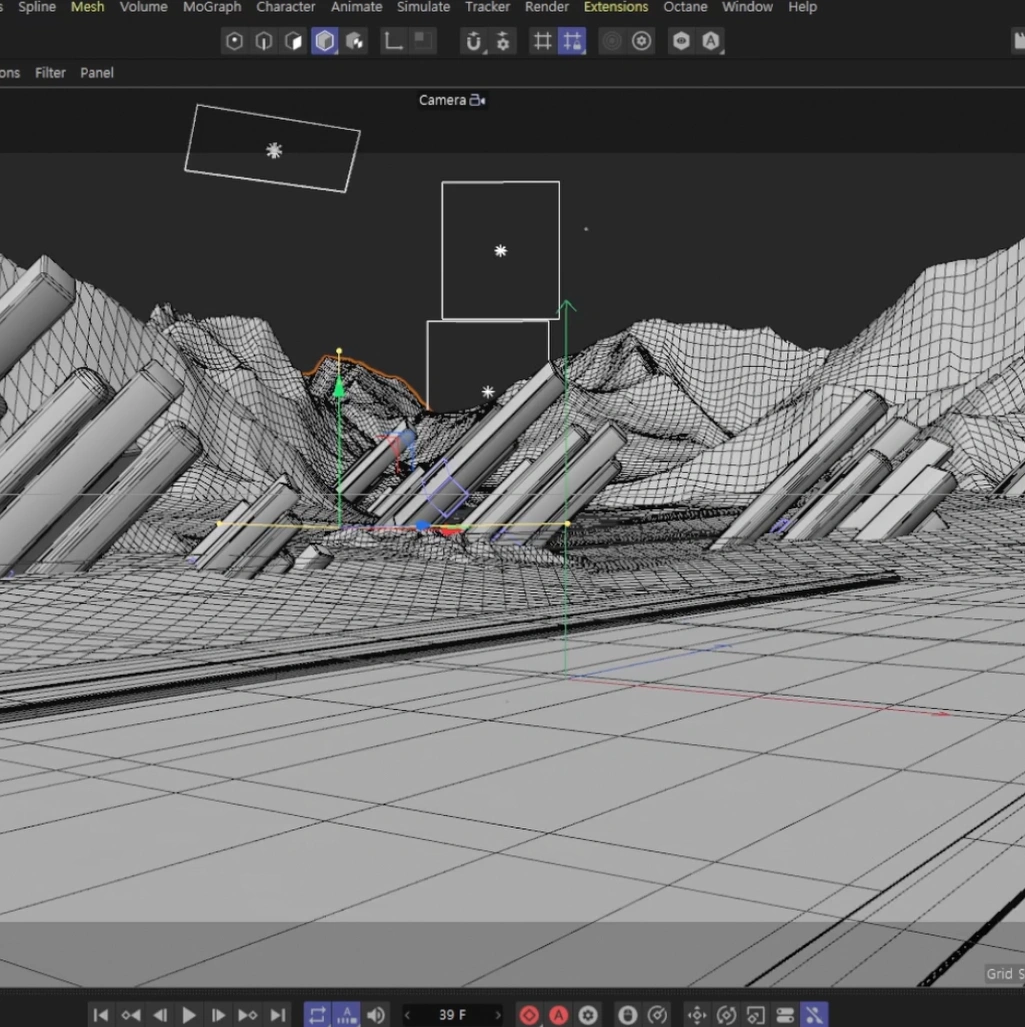Open the Simulate menu
Viewport: 1025px width, 1027px height.
click(x=423, y=7)
